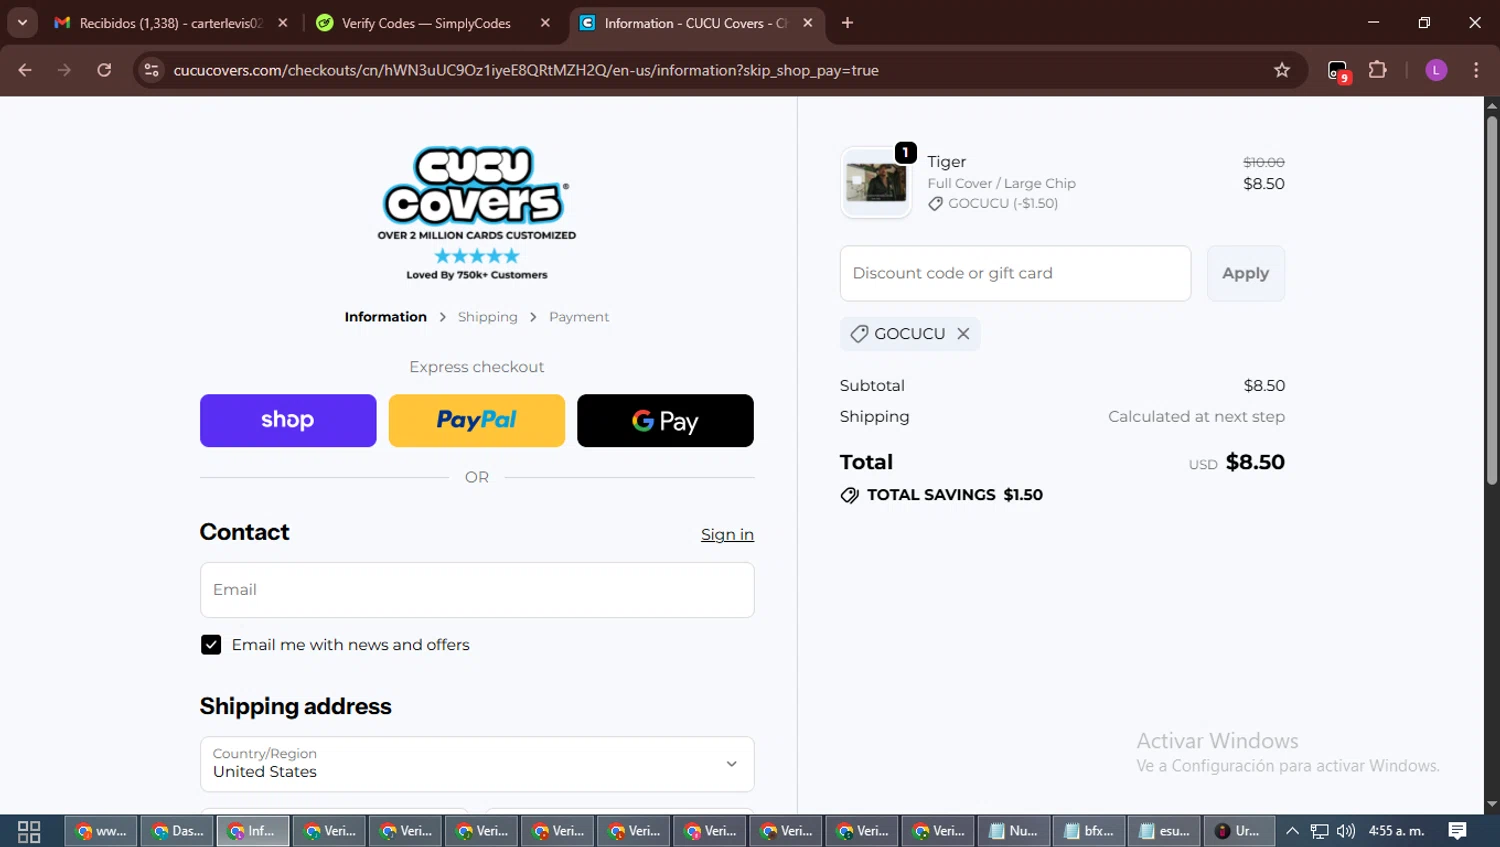
Task: Open the 'Inf...' Chrome taskbar window
Action: tap(254, 831)
